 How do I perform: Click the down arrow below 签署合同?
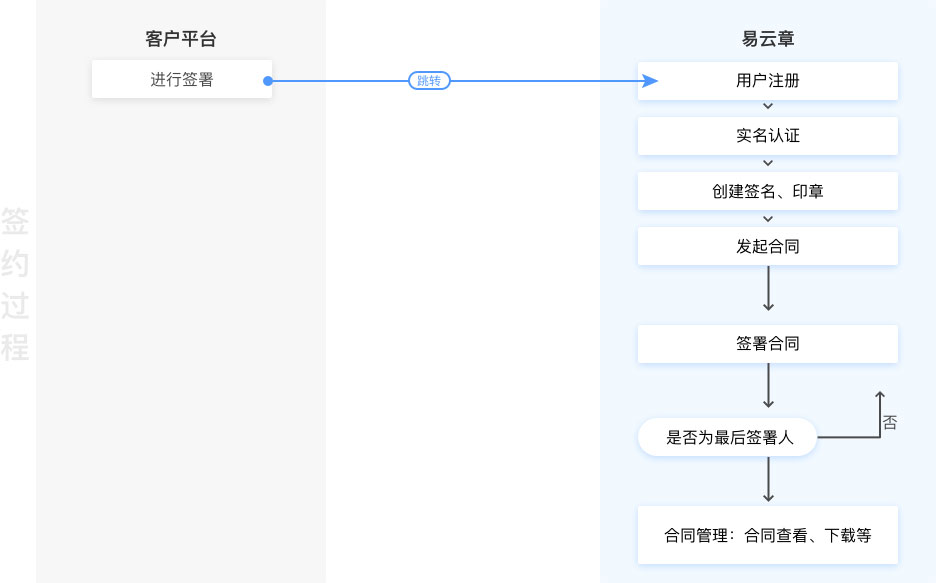(x=768, y=387)
